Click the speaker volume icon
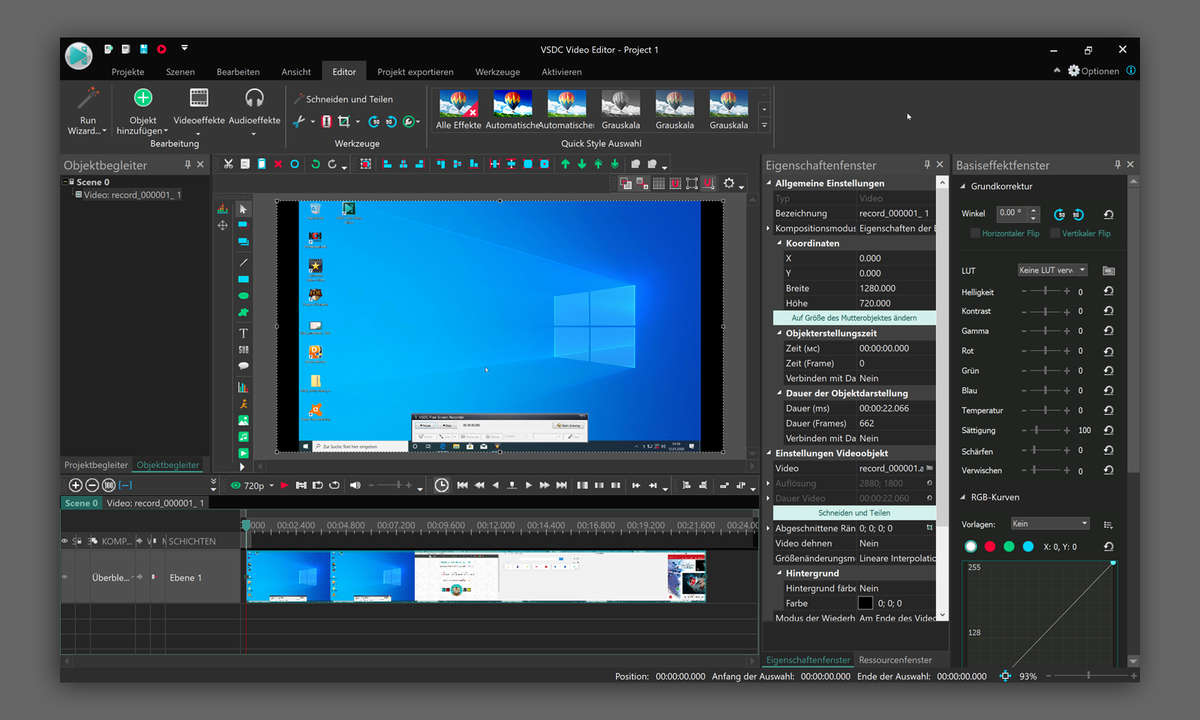The width and height of the screenshot is (1200, 720). tap(355, 485)
